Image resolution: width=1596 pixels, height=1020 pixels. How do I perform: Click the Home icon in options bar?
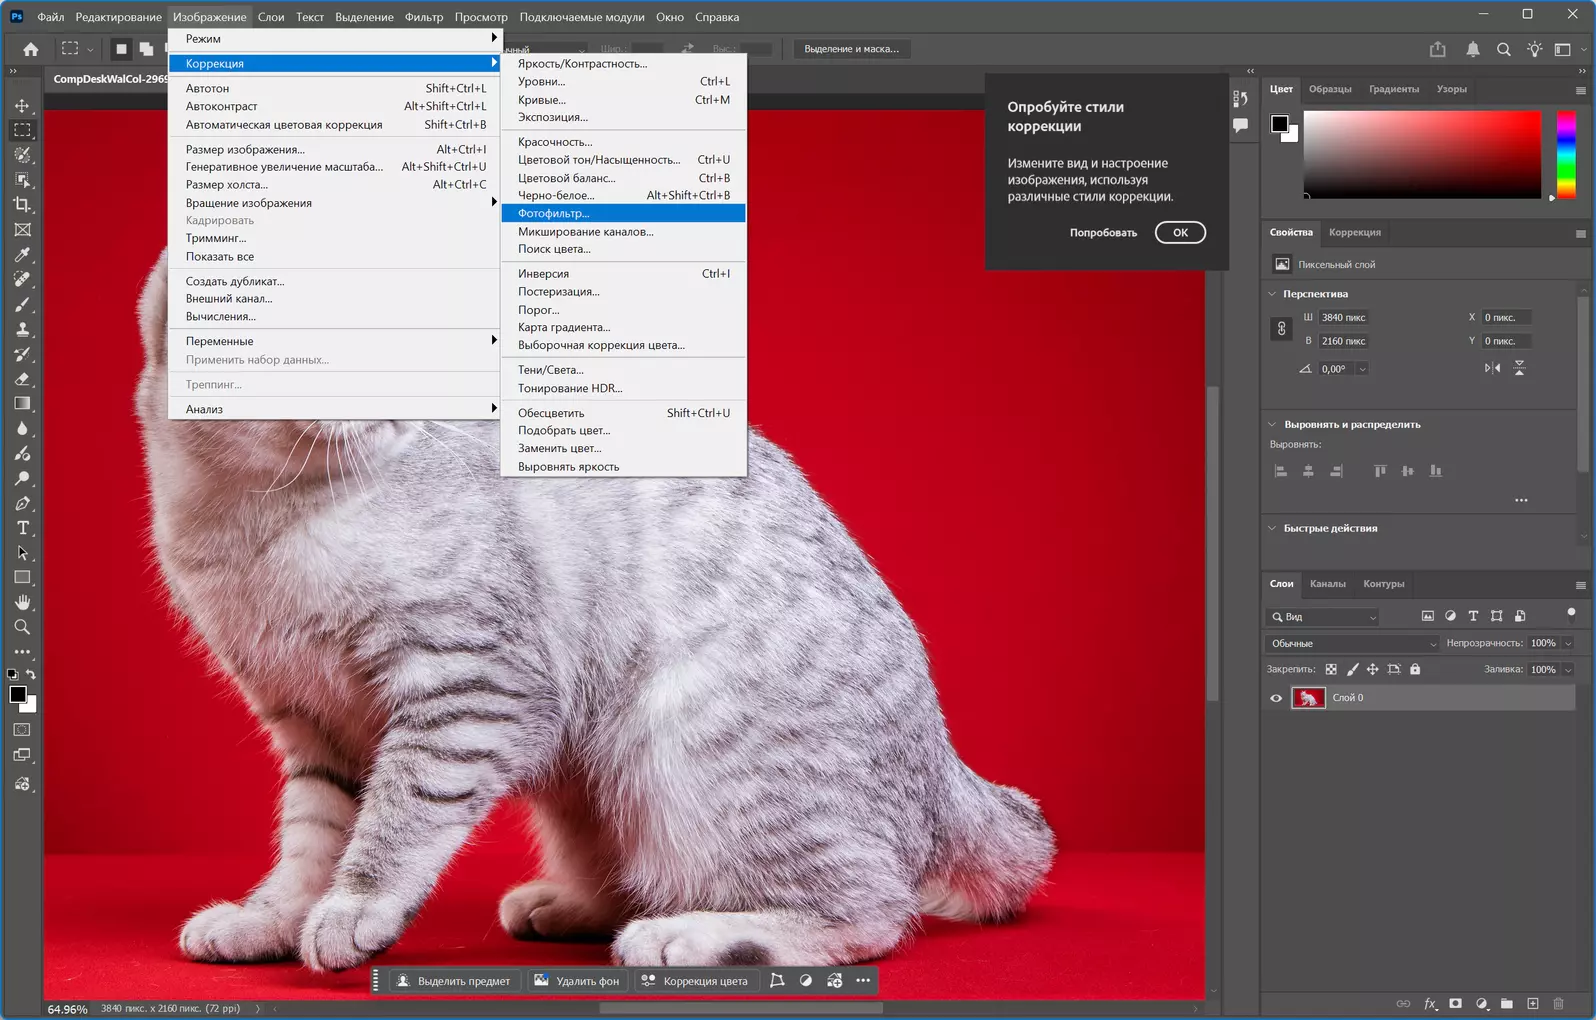(x=31, y=49)
